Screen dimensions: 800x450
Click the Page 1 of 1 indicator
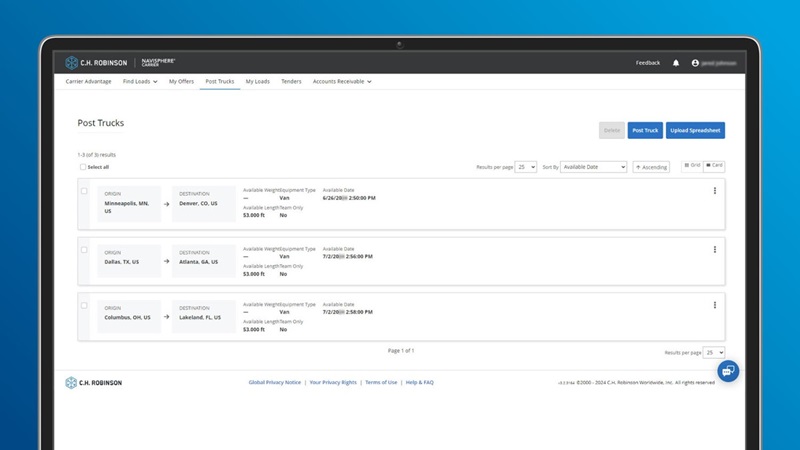click(x=401, y=351)
